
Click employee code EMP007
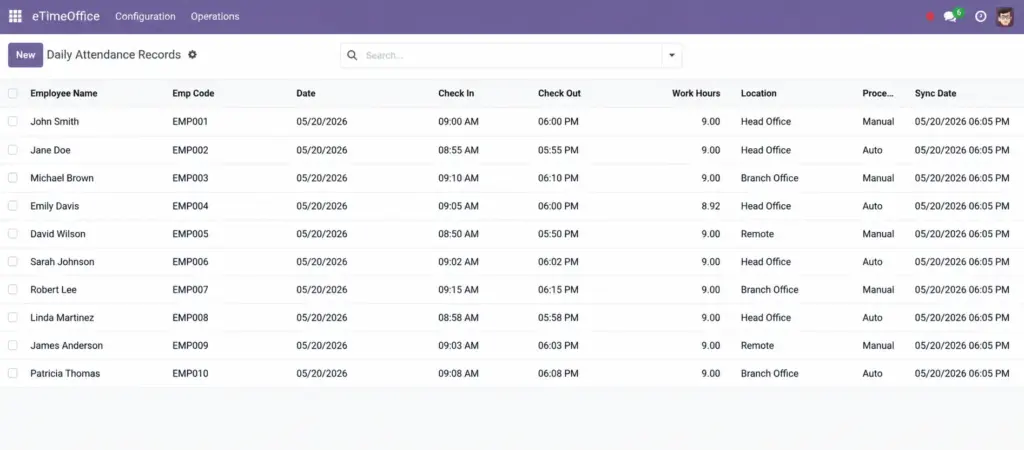coord(191,289)
